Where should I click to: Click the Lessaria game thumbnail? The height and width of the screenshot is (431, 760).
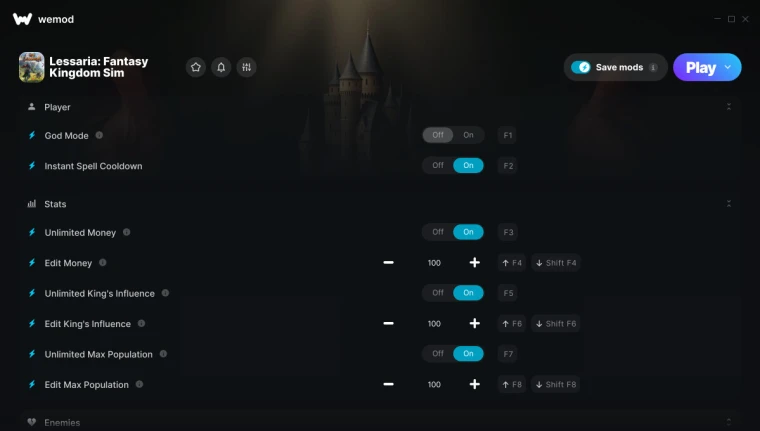(x=32, y=67)
